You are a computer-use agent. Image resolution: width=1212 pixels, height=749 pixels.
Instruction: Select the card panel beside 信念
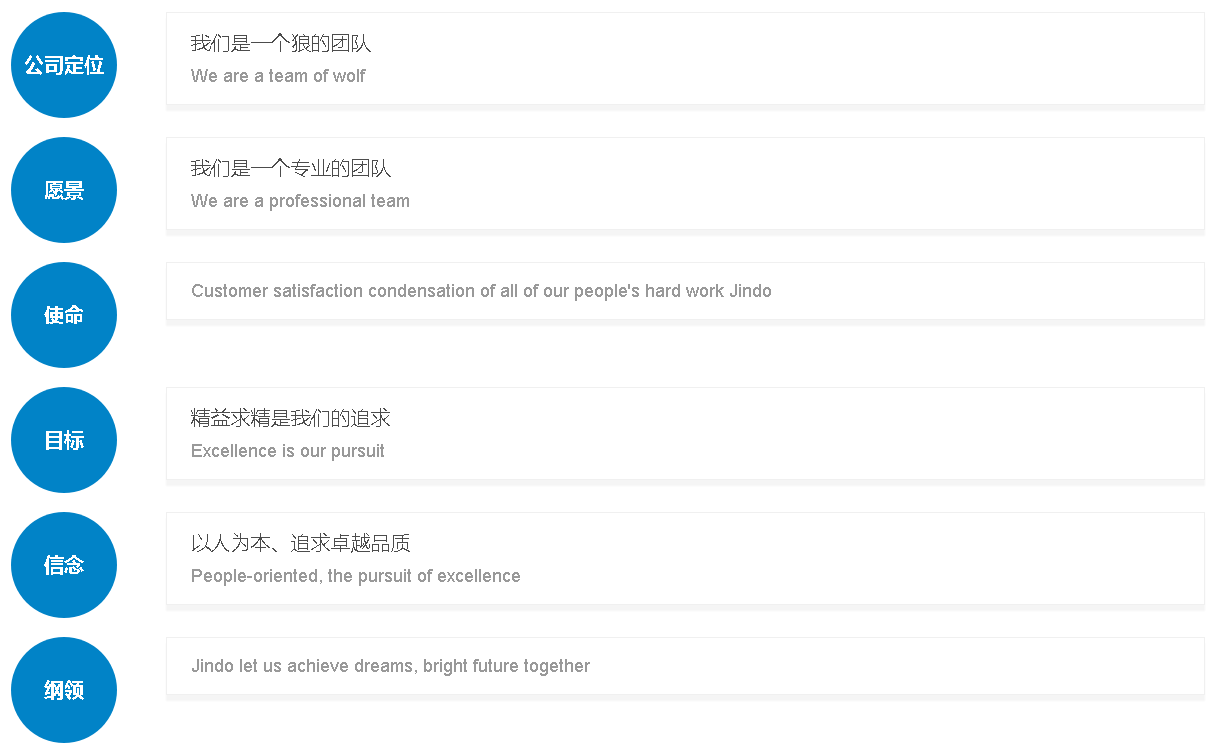point(800,558)
